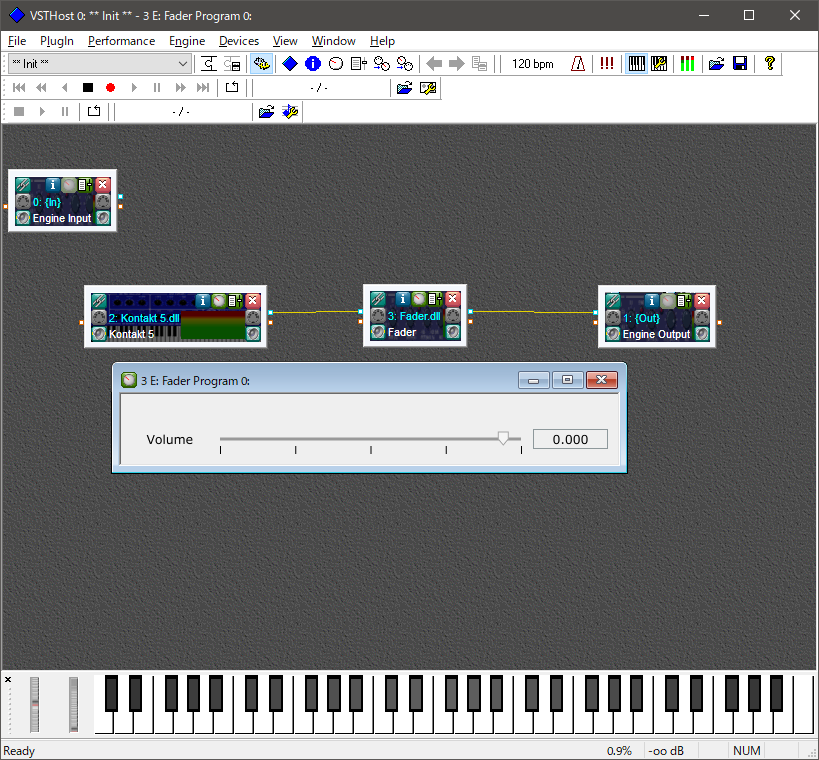Remove Kontakt 5 plugin with red X
This screenshot has height=760, width=819.
point(253,300)
